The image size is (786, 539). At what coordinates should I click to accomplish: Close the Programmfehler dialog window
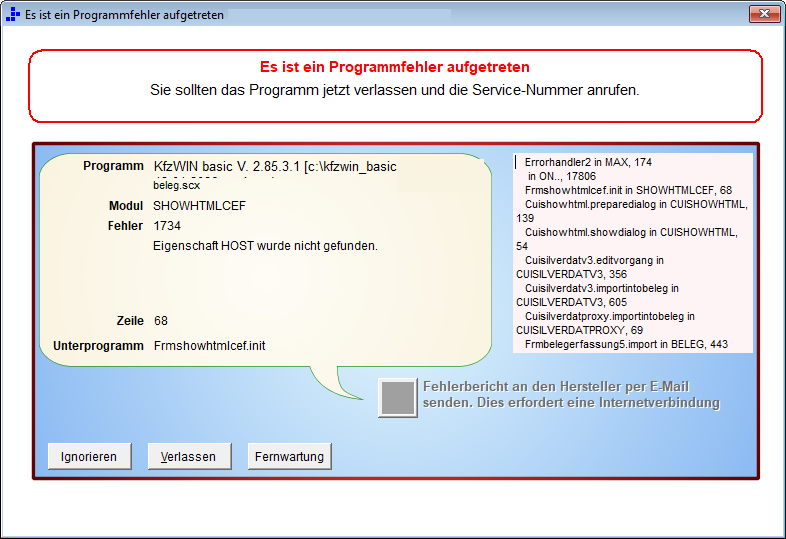pos(764,14)
